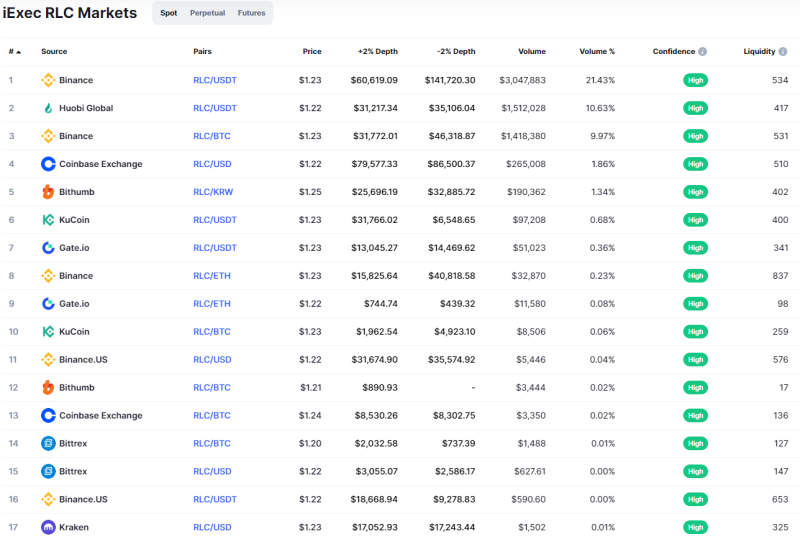Viewport: 800px width, 539px height.
Task: Open RLC/USDT pair on Binance row 1
Action: [215, 80]
